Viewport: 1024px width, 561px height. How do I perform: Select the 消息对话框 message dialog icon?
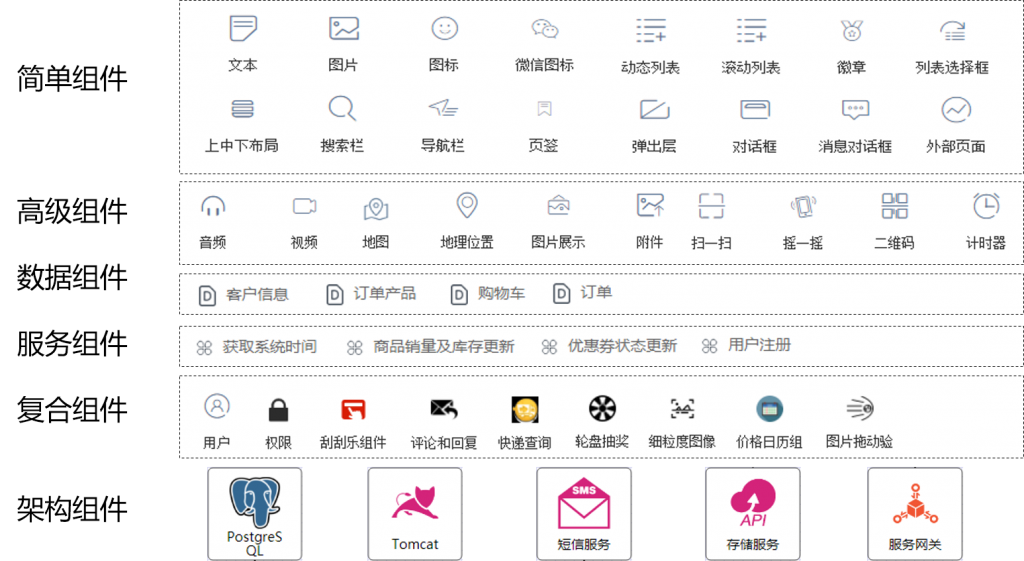coord(855,109)
